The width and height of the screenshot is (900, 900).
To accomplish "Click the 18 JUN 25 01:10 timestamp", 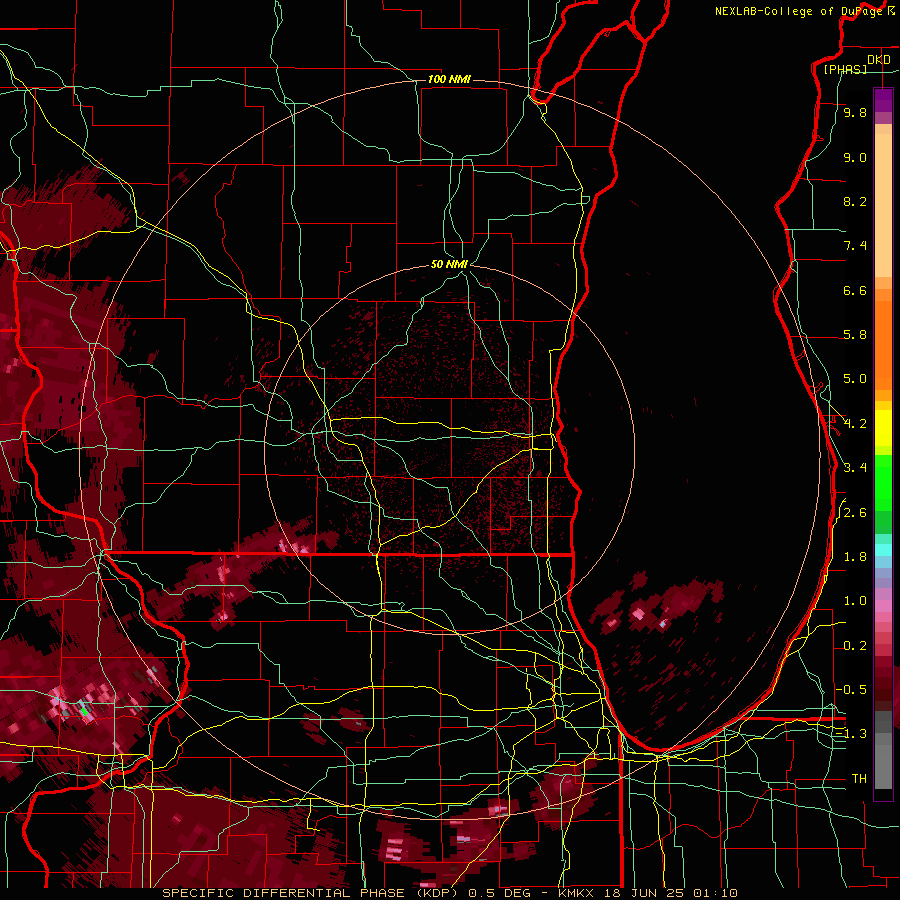I will [x=671, y=893].
